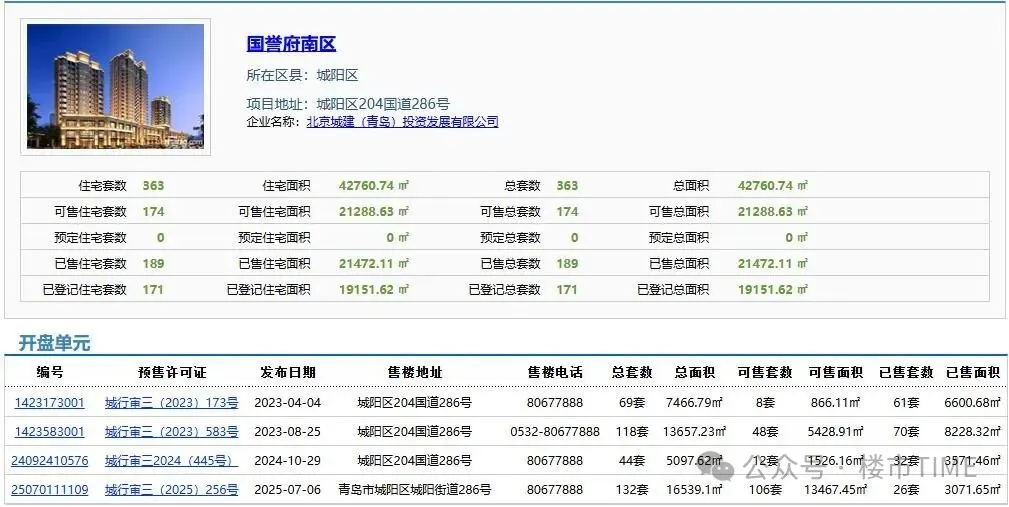Open permit 城行审三(2023)173号

[172, 403]
